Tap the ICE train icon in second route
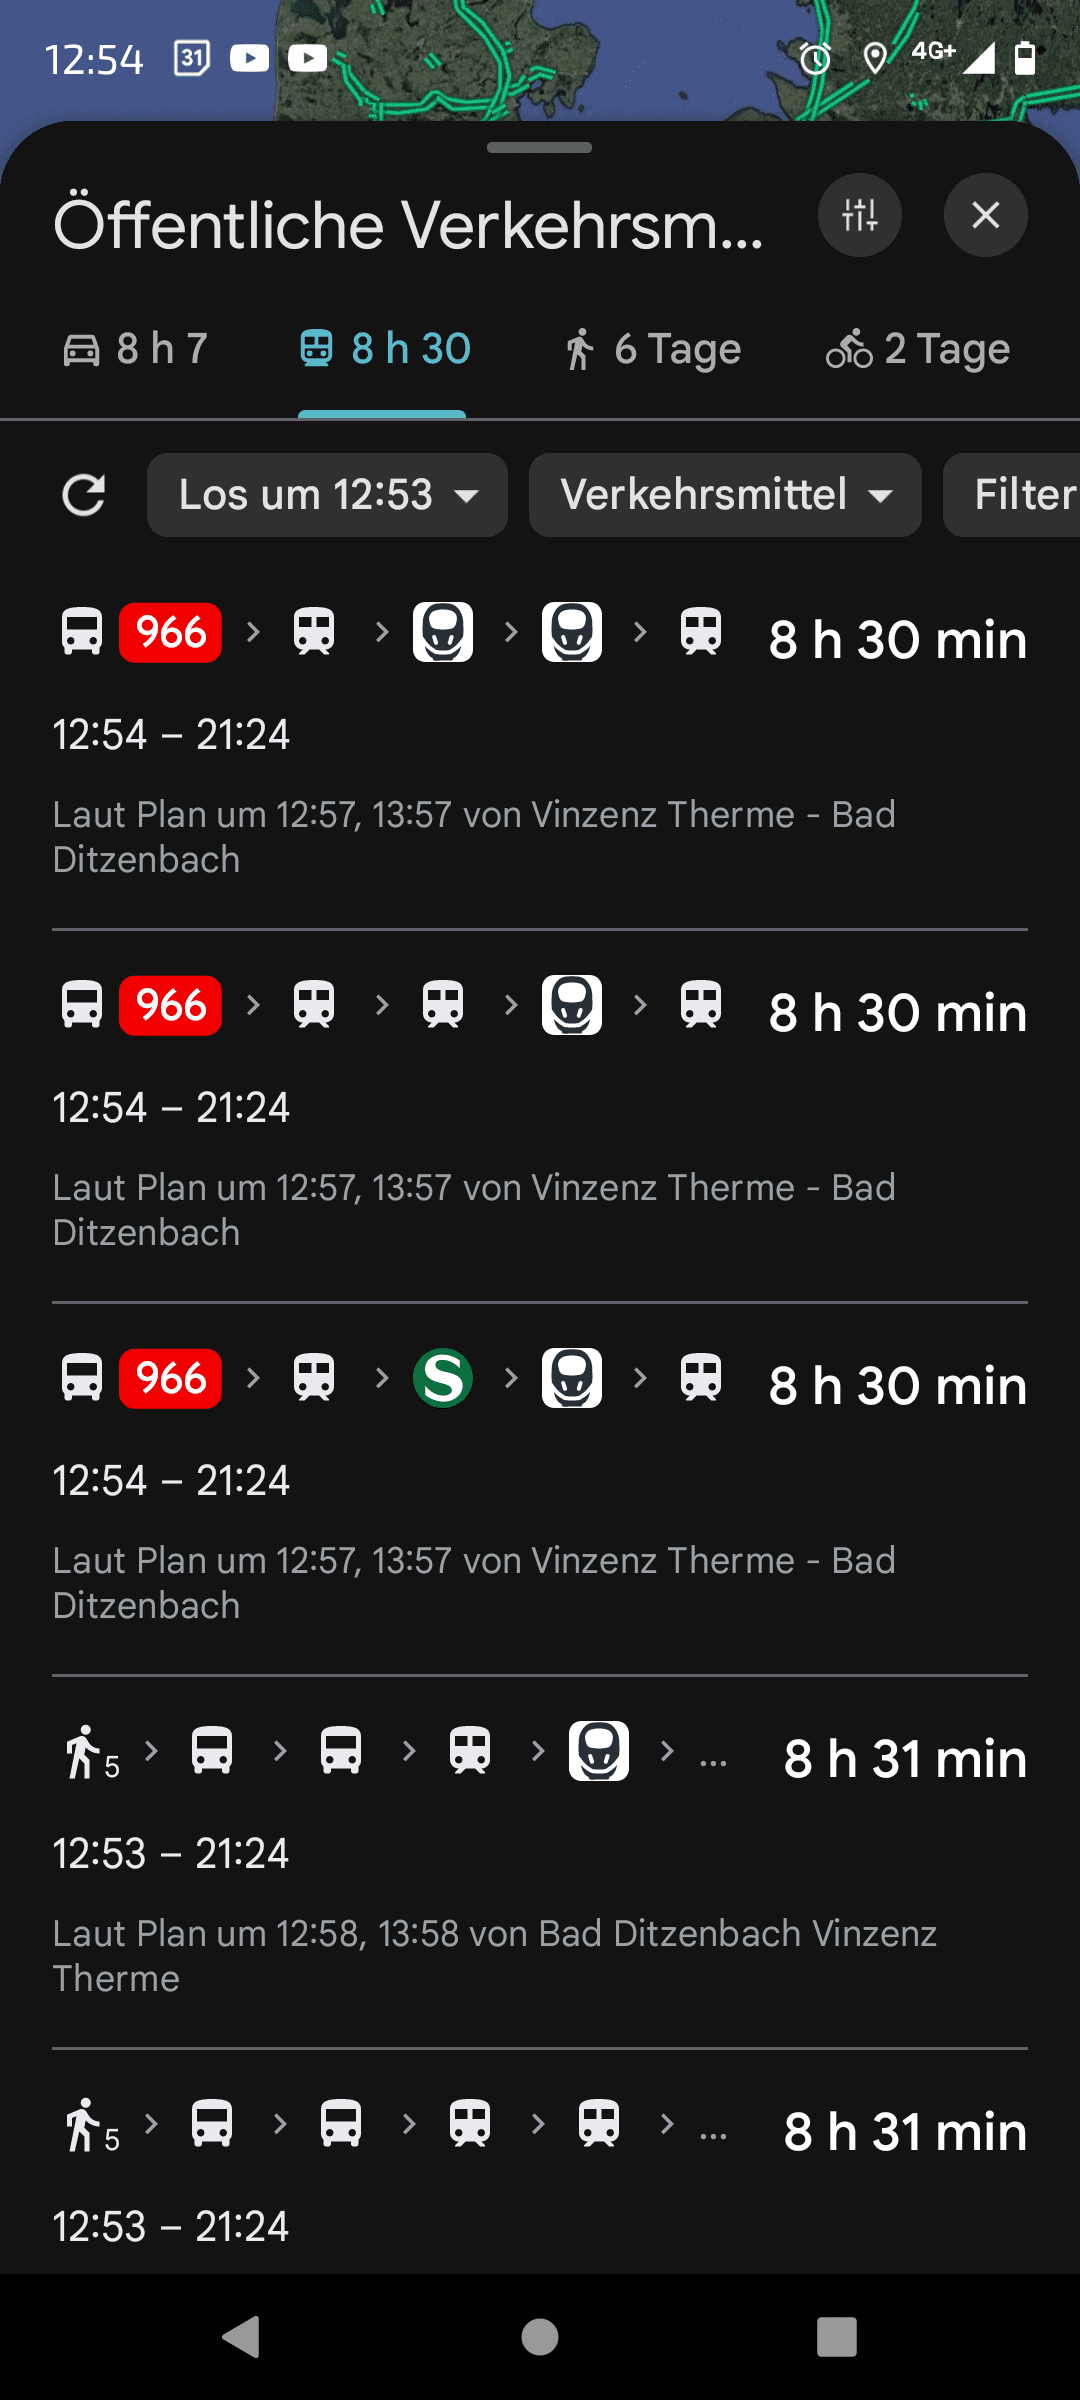The height and width of the screenshot is (2400, 1080). (x=572, y=1005)
